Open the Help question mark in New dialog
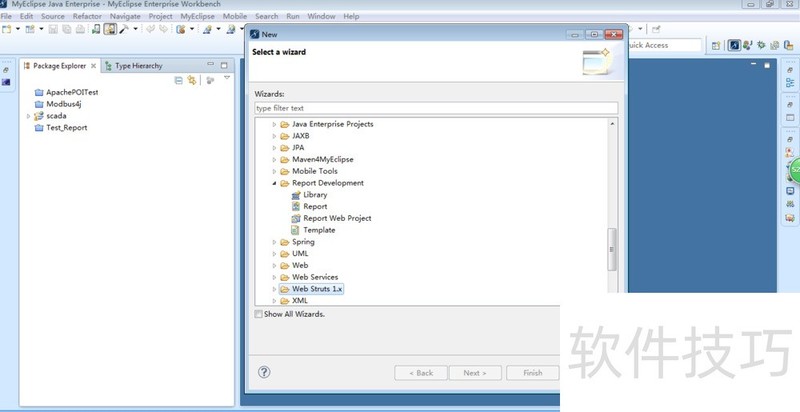The image size is (800, 412). click(x=264, y=372)
